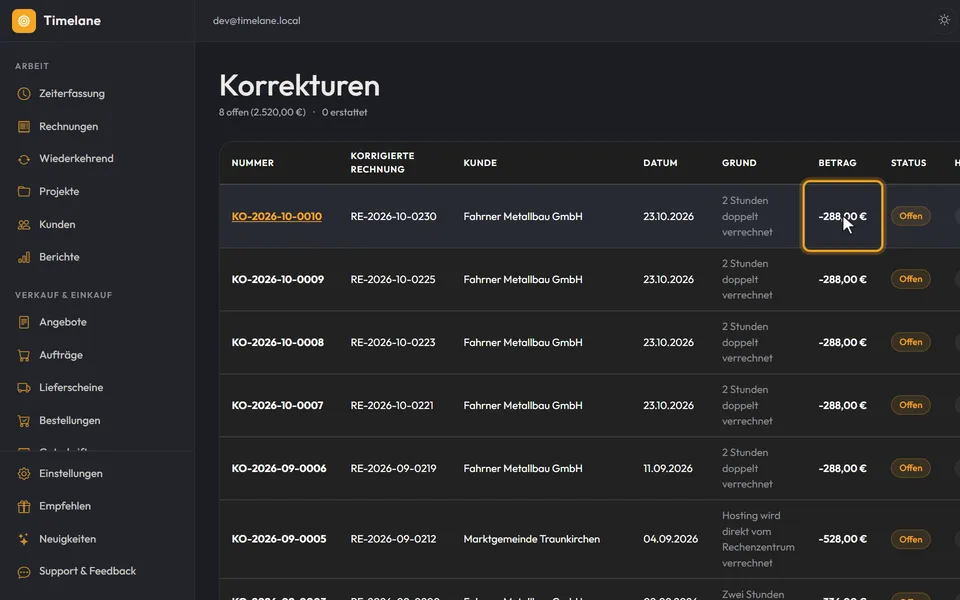Screen dimensions: 960x600
Task: Click the Betrag column header
Action: coord(838,163)
